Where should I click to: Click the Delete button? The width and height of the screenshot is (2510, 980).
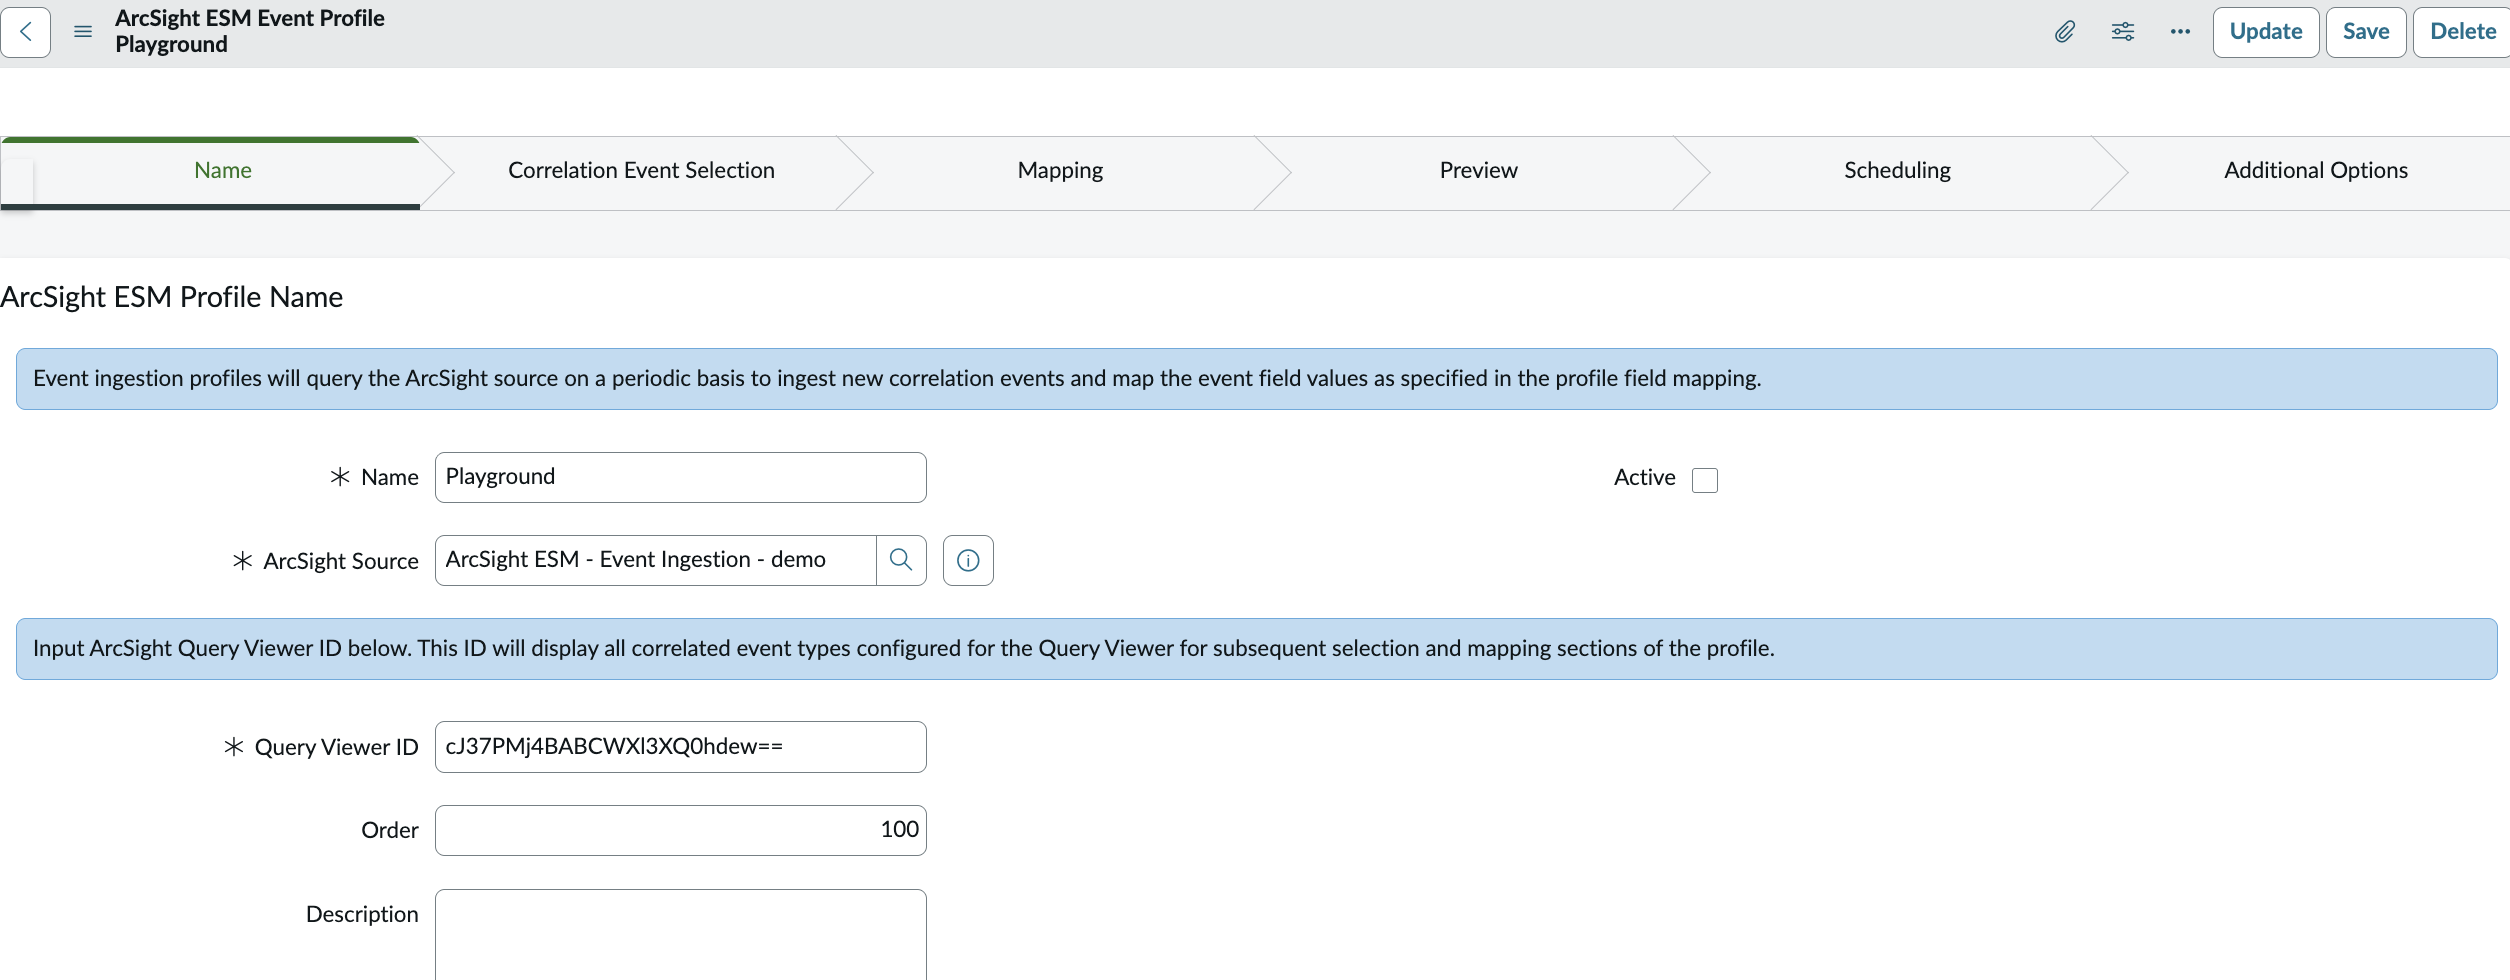(2462, 32)
